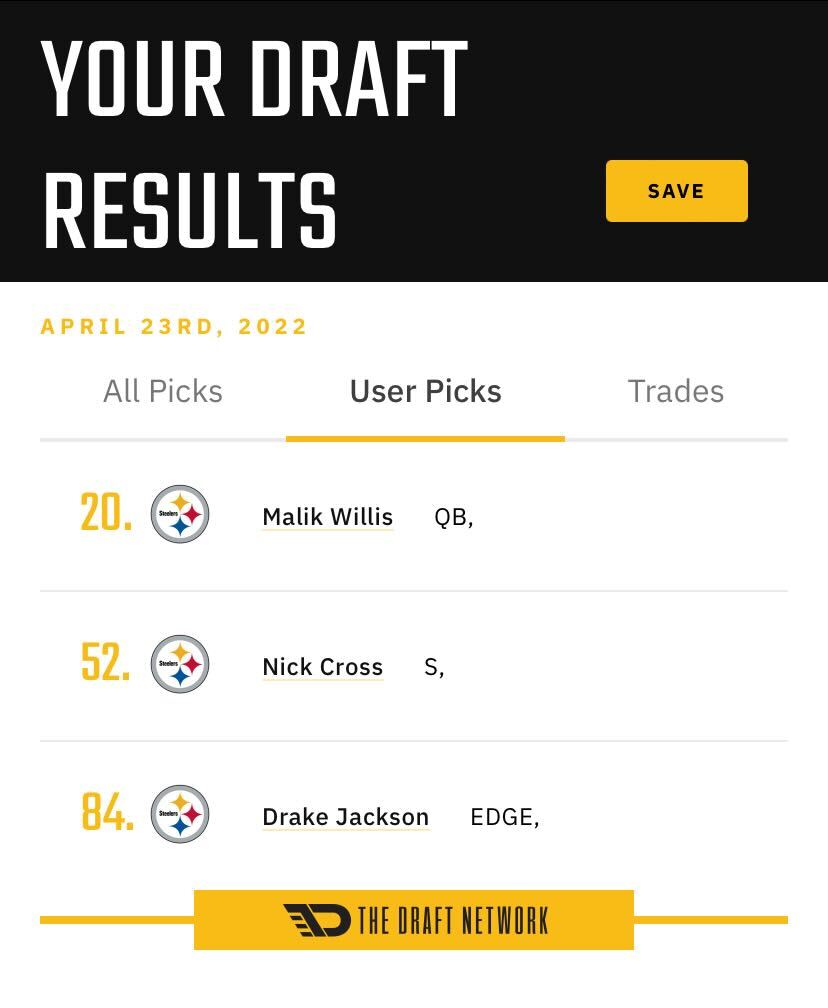
Task: Open Drake Jackson player link
Action: coord(346,817)
